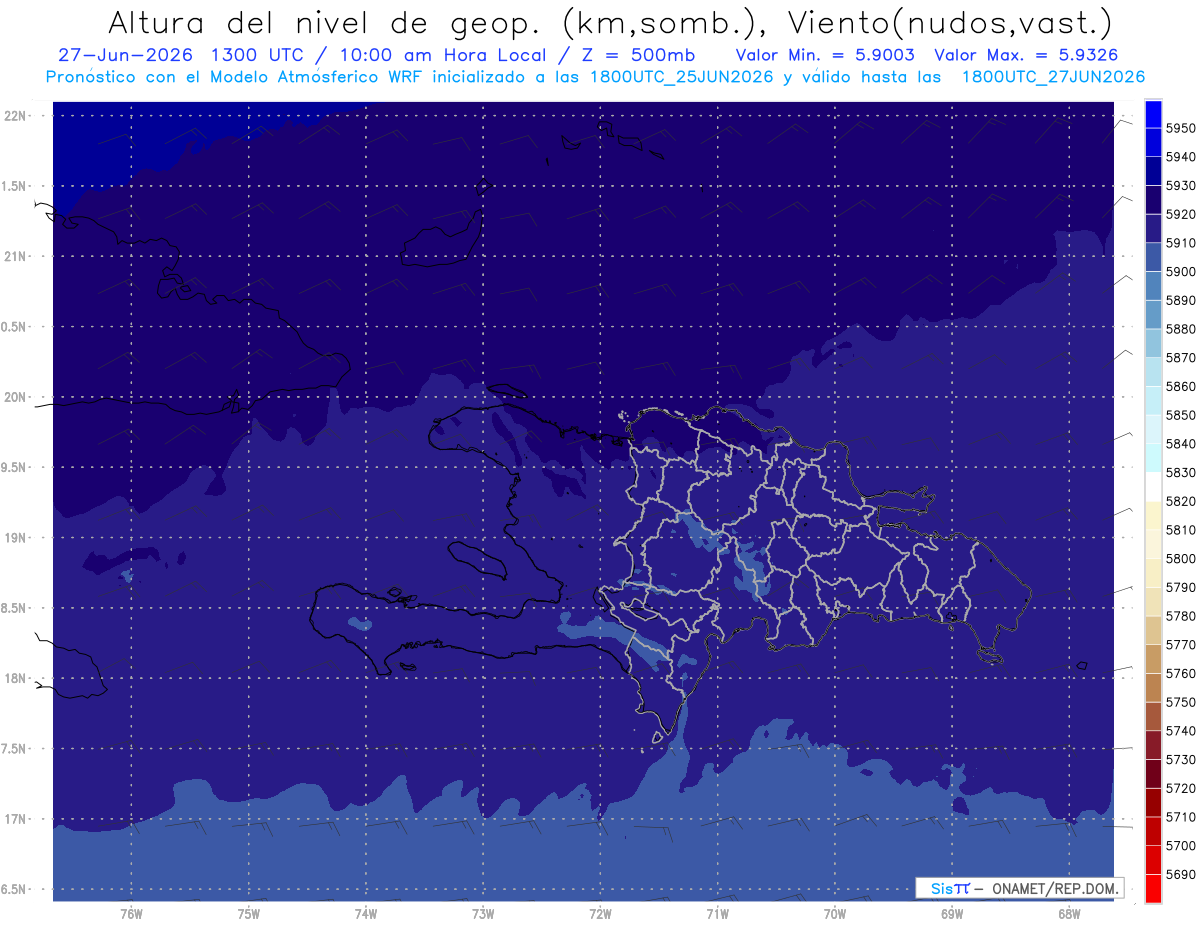
Task: Click the 20N latitude label
Action: point(16,397)
